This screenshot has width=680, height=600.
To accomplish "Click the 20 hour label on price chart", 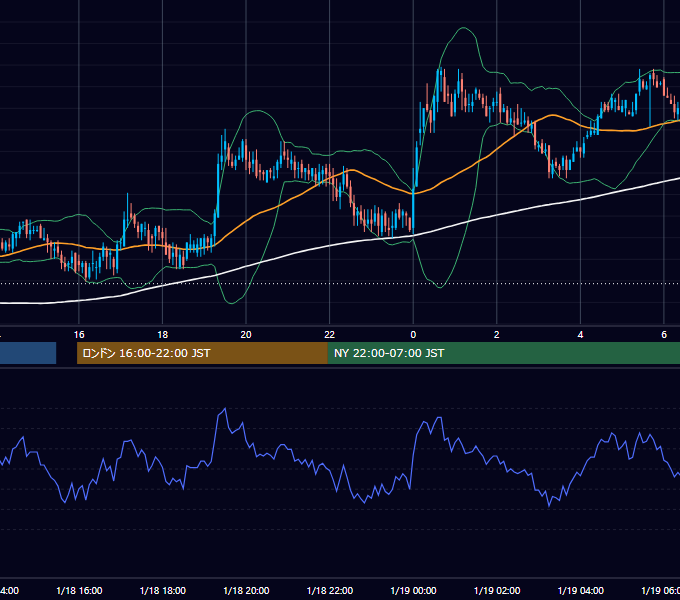I will (x=246, y=335).
